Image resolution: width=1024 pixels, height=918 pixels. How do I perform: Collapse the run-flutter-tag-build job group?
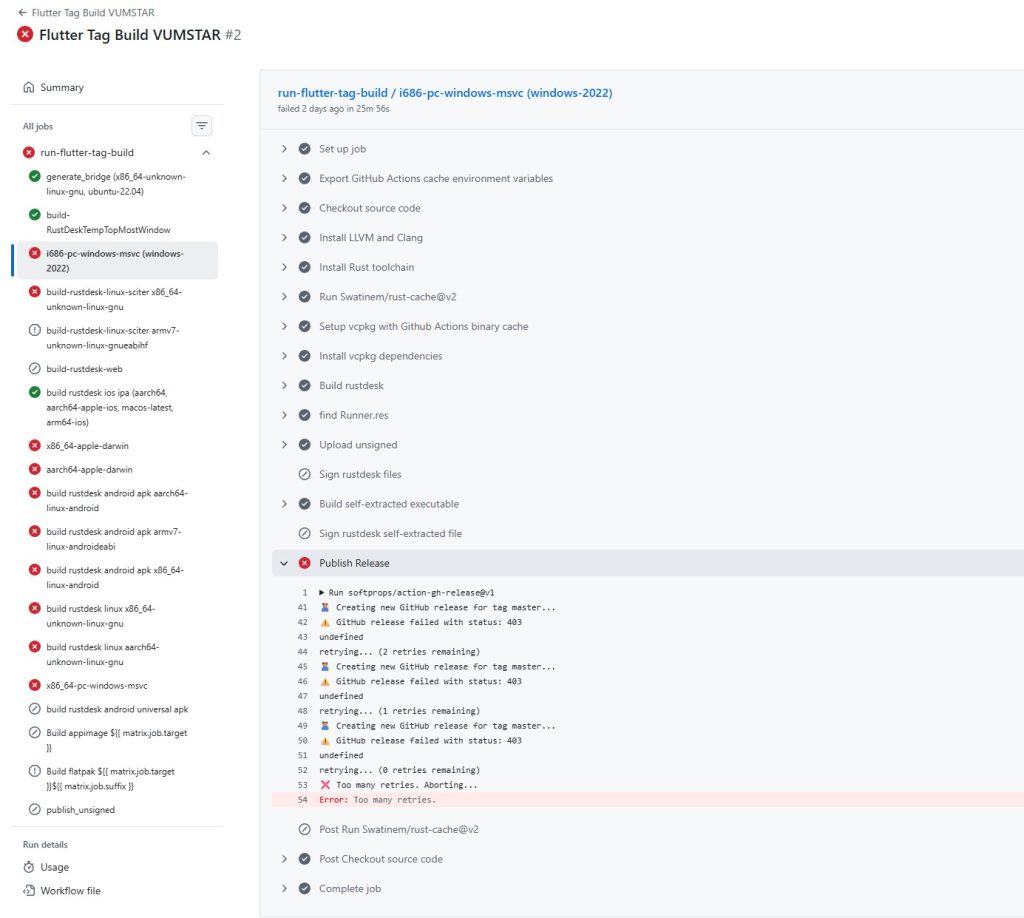tap(206, 153)
